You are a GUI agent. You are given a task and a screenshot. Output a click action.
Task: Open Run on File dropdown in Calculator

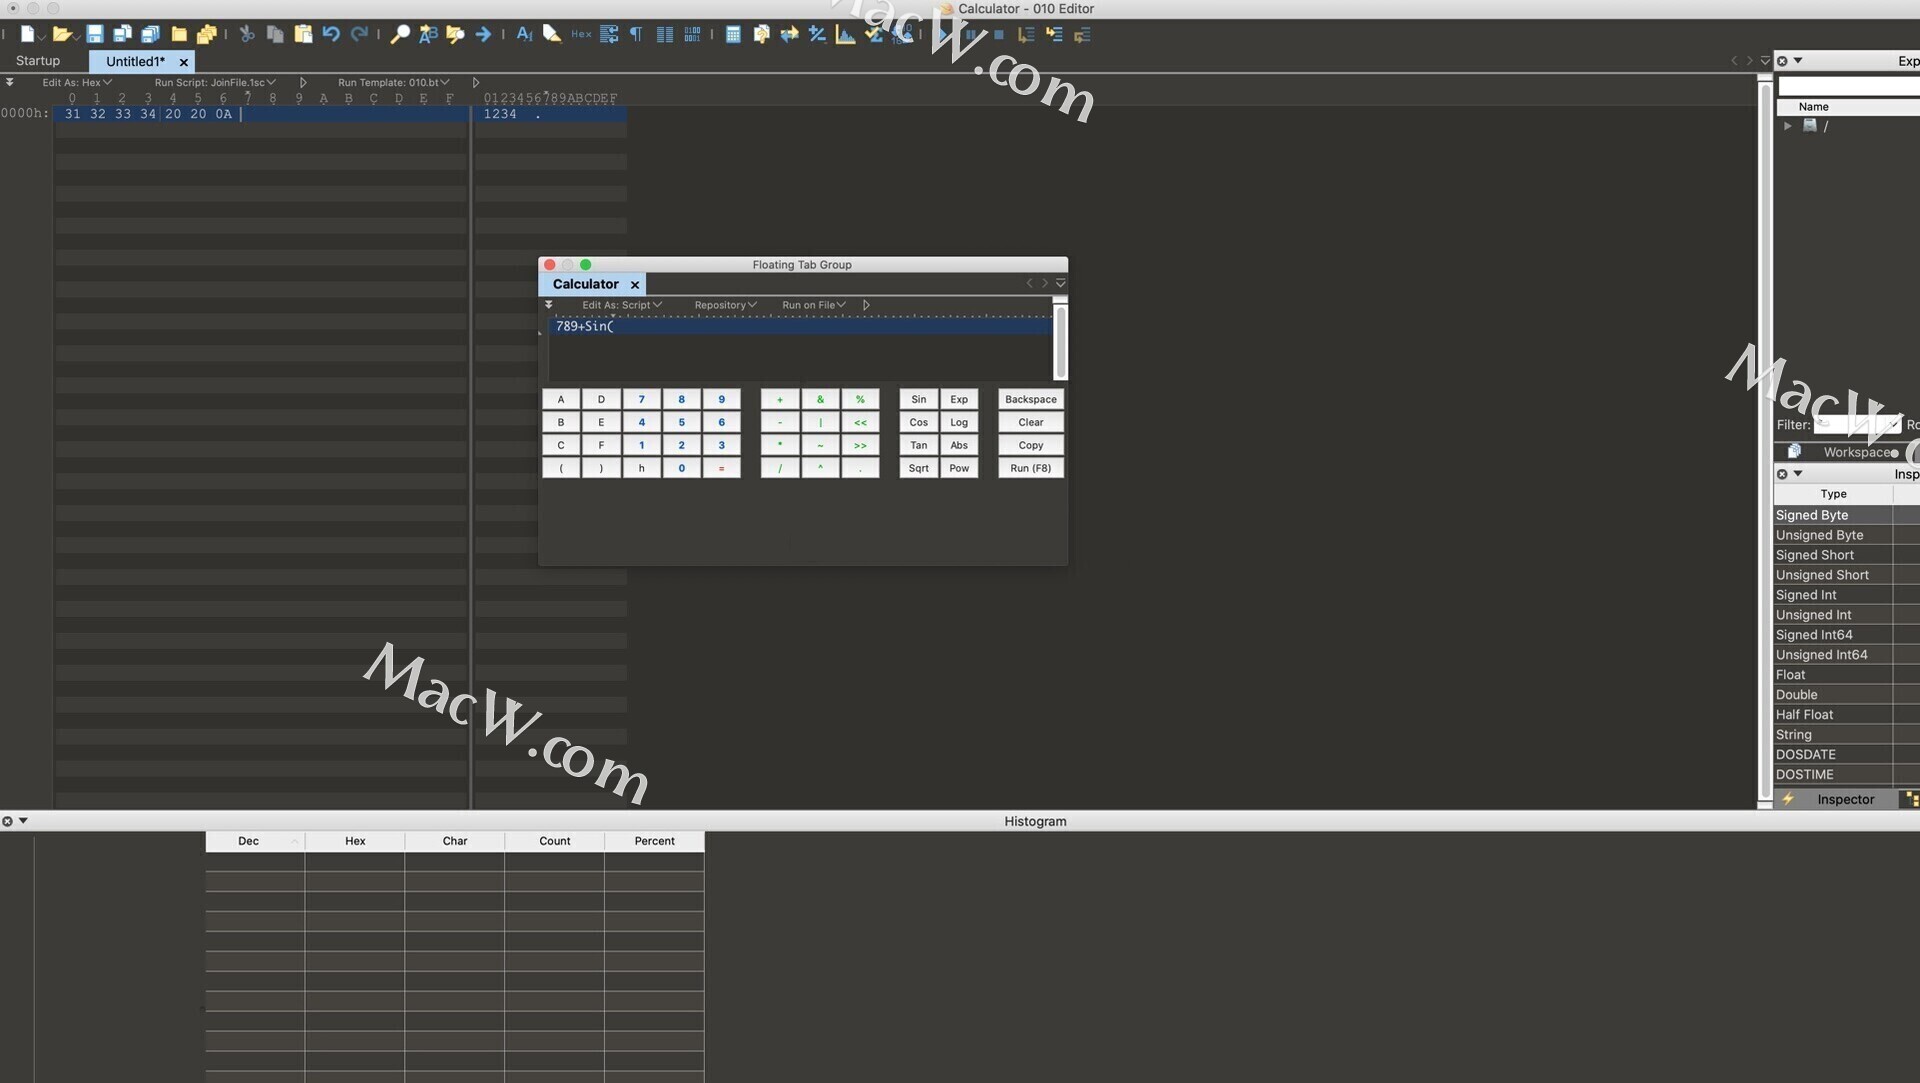(x=814, y=305)
